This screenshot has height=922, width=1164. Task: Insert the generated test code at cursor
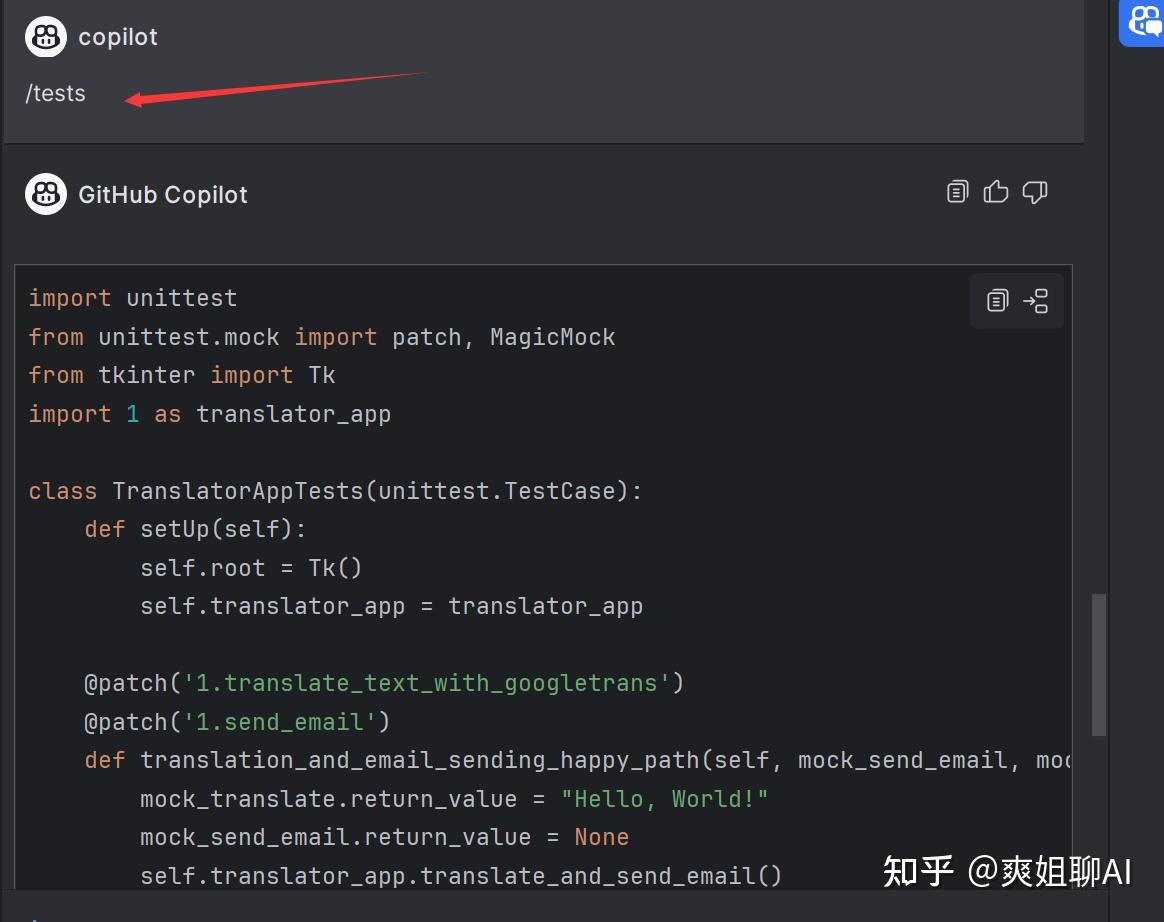click(x=1037, y=300)
